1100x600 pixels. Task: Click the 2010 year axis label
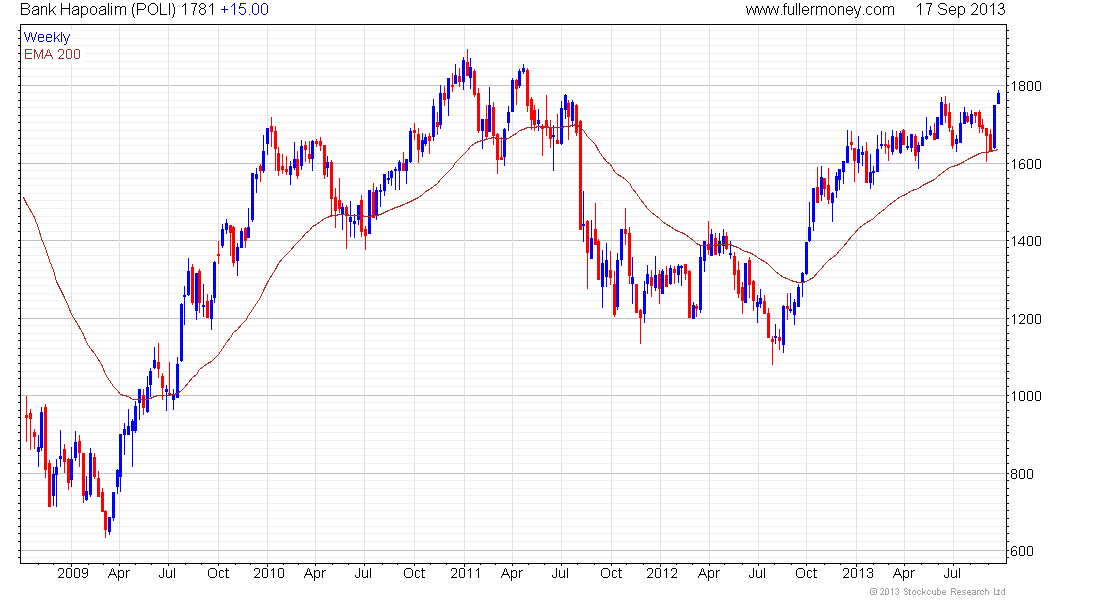tap(269, 573)
